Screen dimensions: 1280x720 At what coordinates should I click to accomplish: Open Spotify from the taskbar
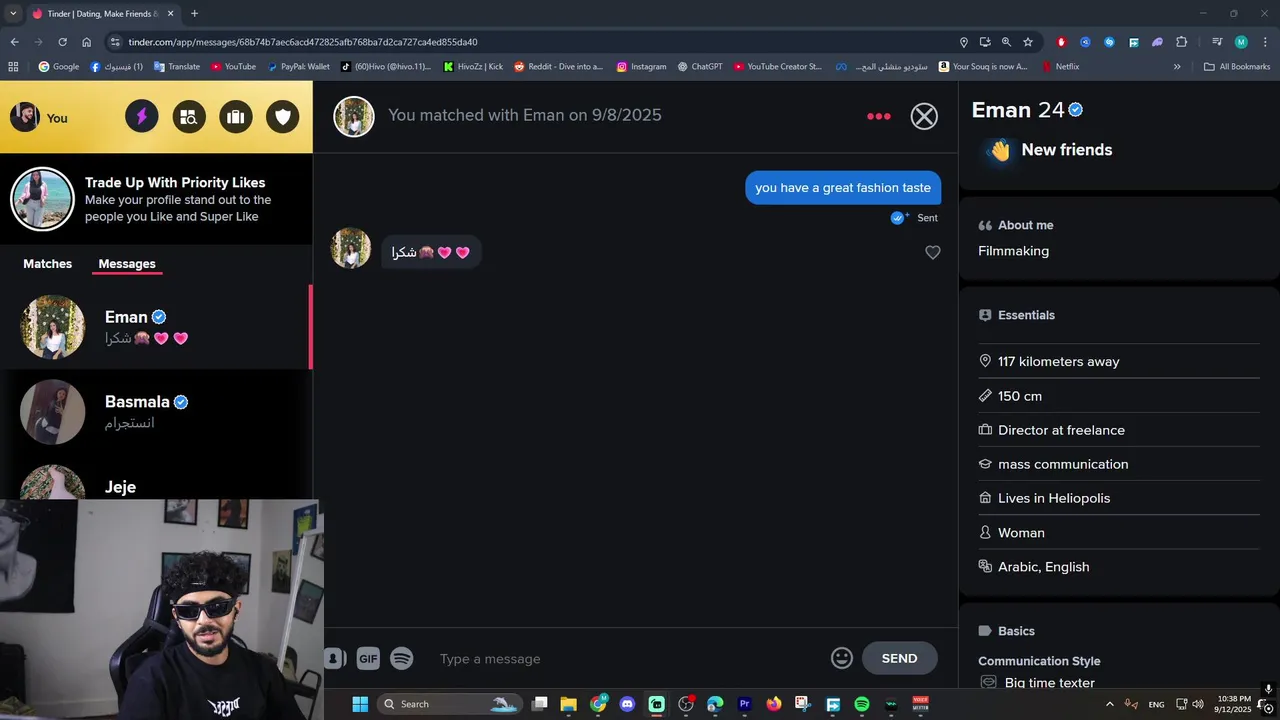[862, 704]
